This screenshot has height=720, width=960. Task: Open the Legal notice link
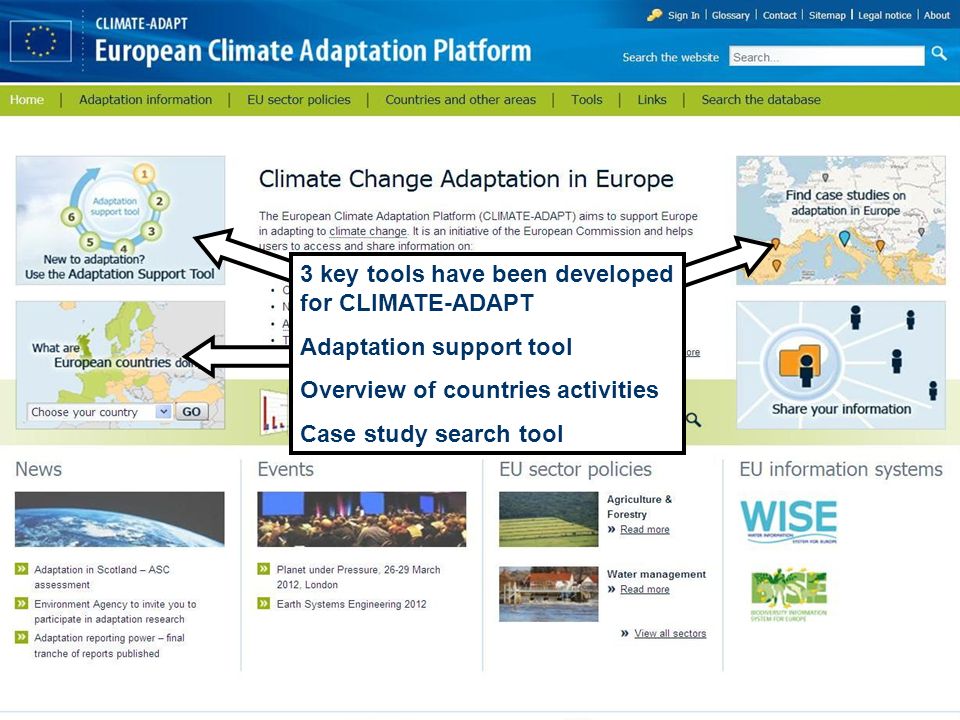[x=885, y=15]
